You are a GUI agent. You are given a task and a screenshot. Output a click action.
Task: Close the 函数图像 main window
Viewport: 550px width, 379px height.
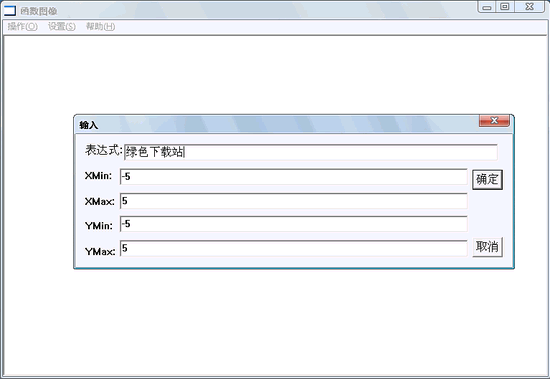[x=530, y=7]
